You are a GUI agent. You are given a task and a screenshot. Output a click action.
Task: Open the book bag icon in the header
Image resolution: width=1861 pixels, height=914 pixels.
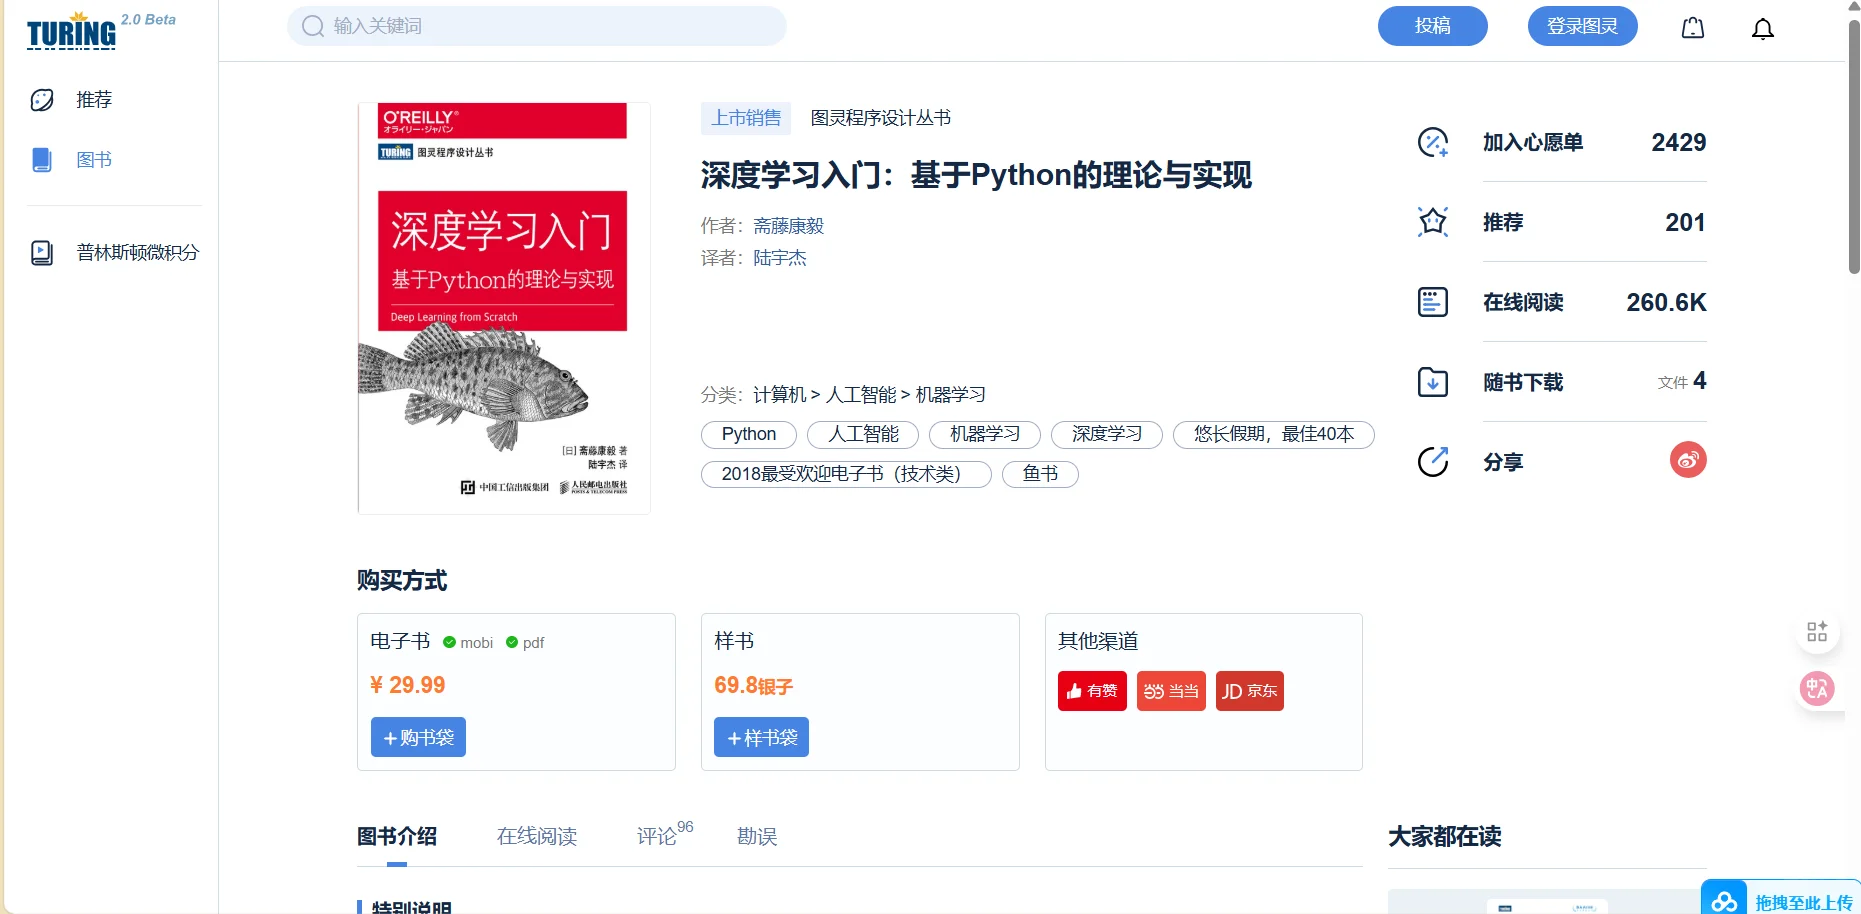pyautogui.click(x=1692, y=27)
